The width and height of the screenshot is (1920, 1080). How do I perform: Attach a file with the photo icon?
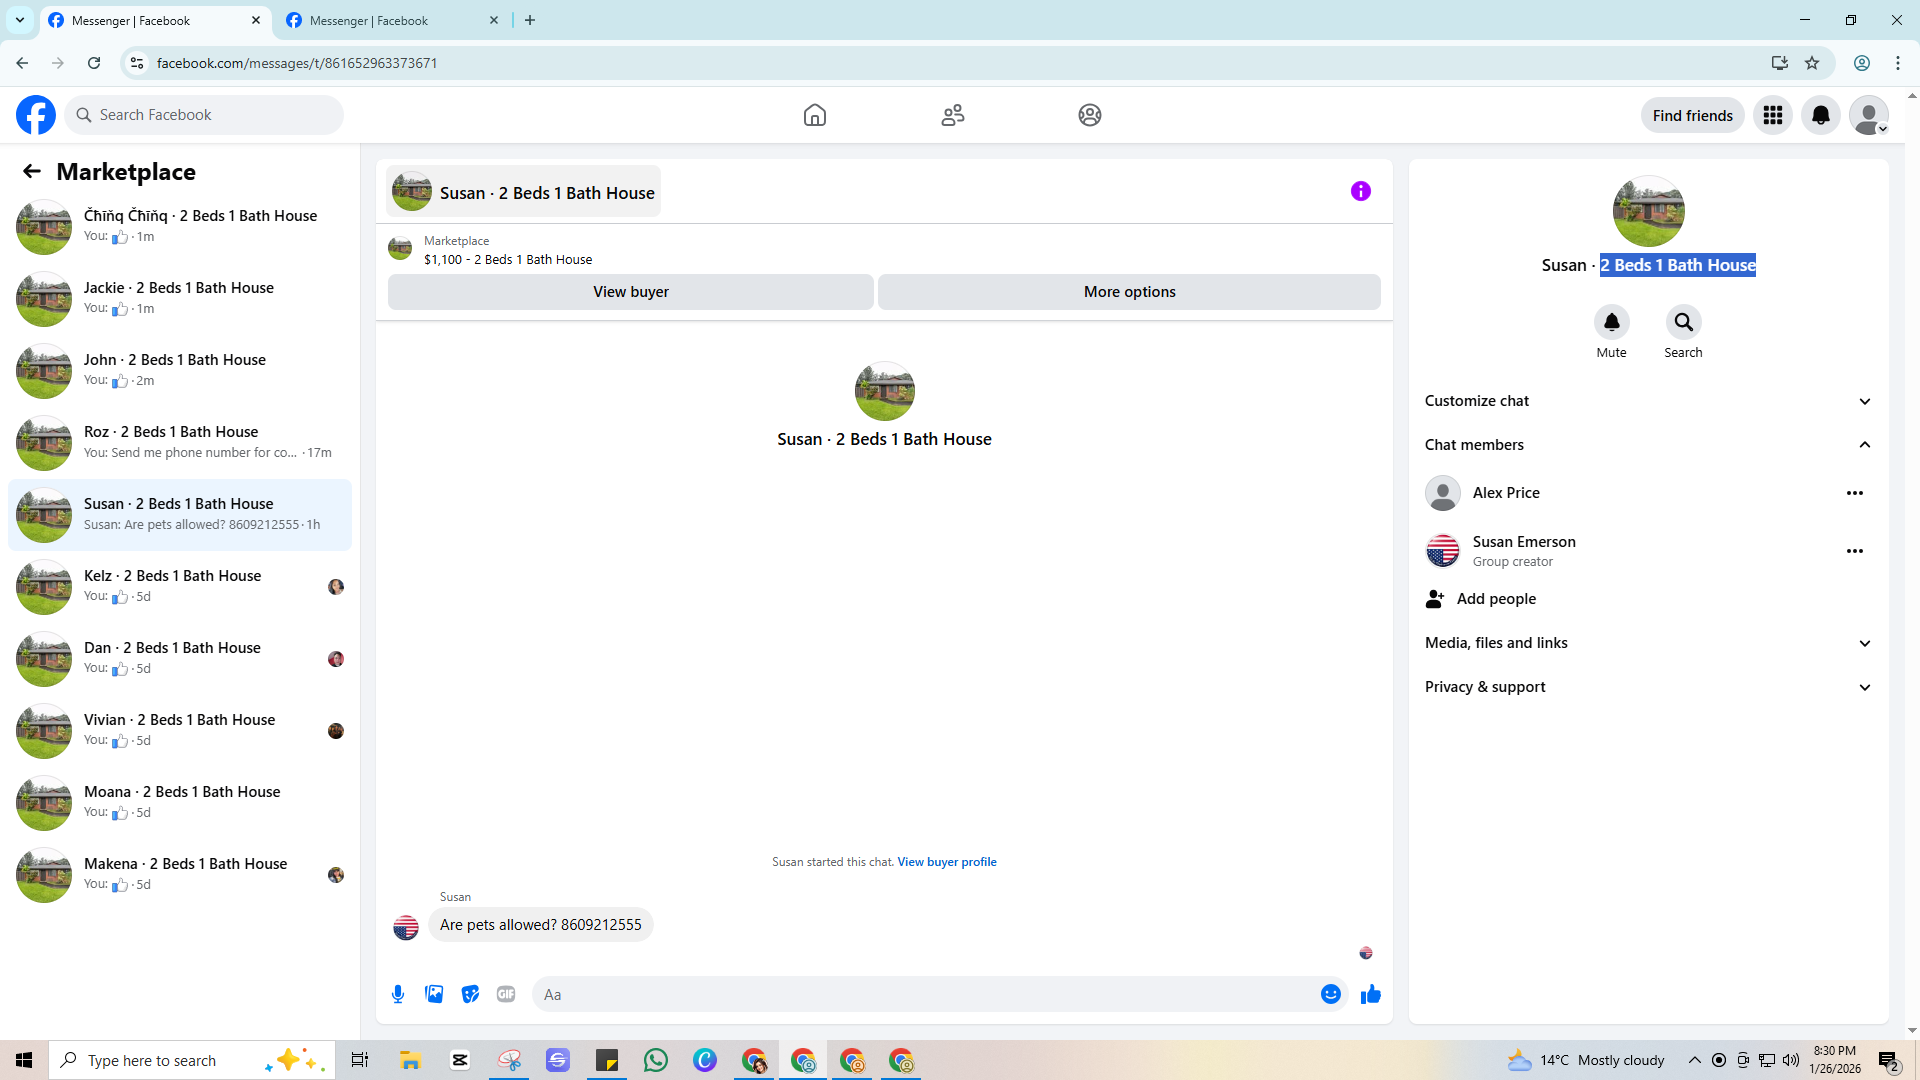coord(434,994)
